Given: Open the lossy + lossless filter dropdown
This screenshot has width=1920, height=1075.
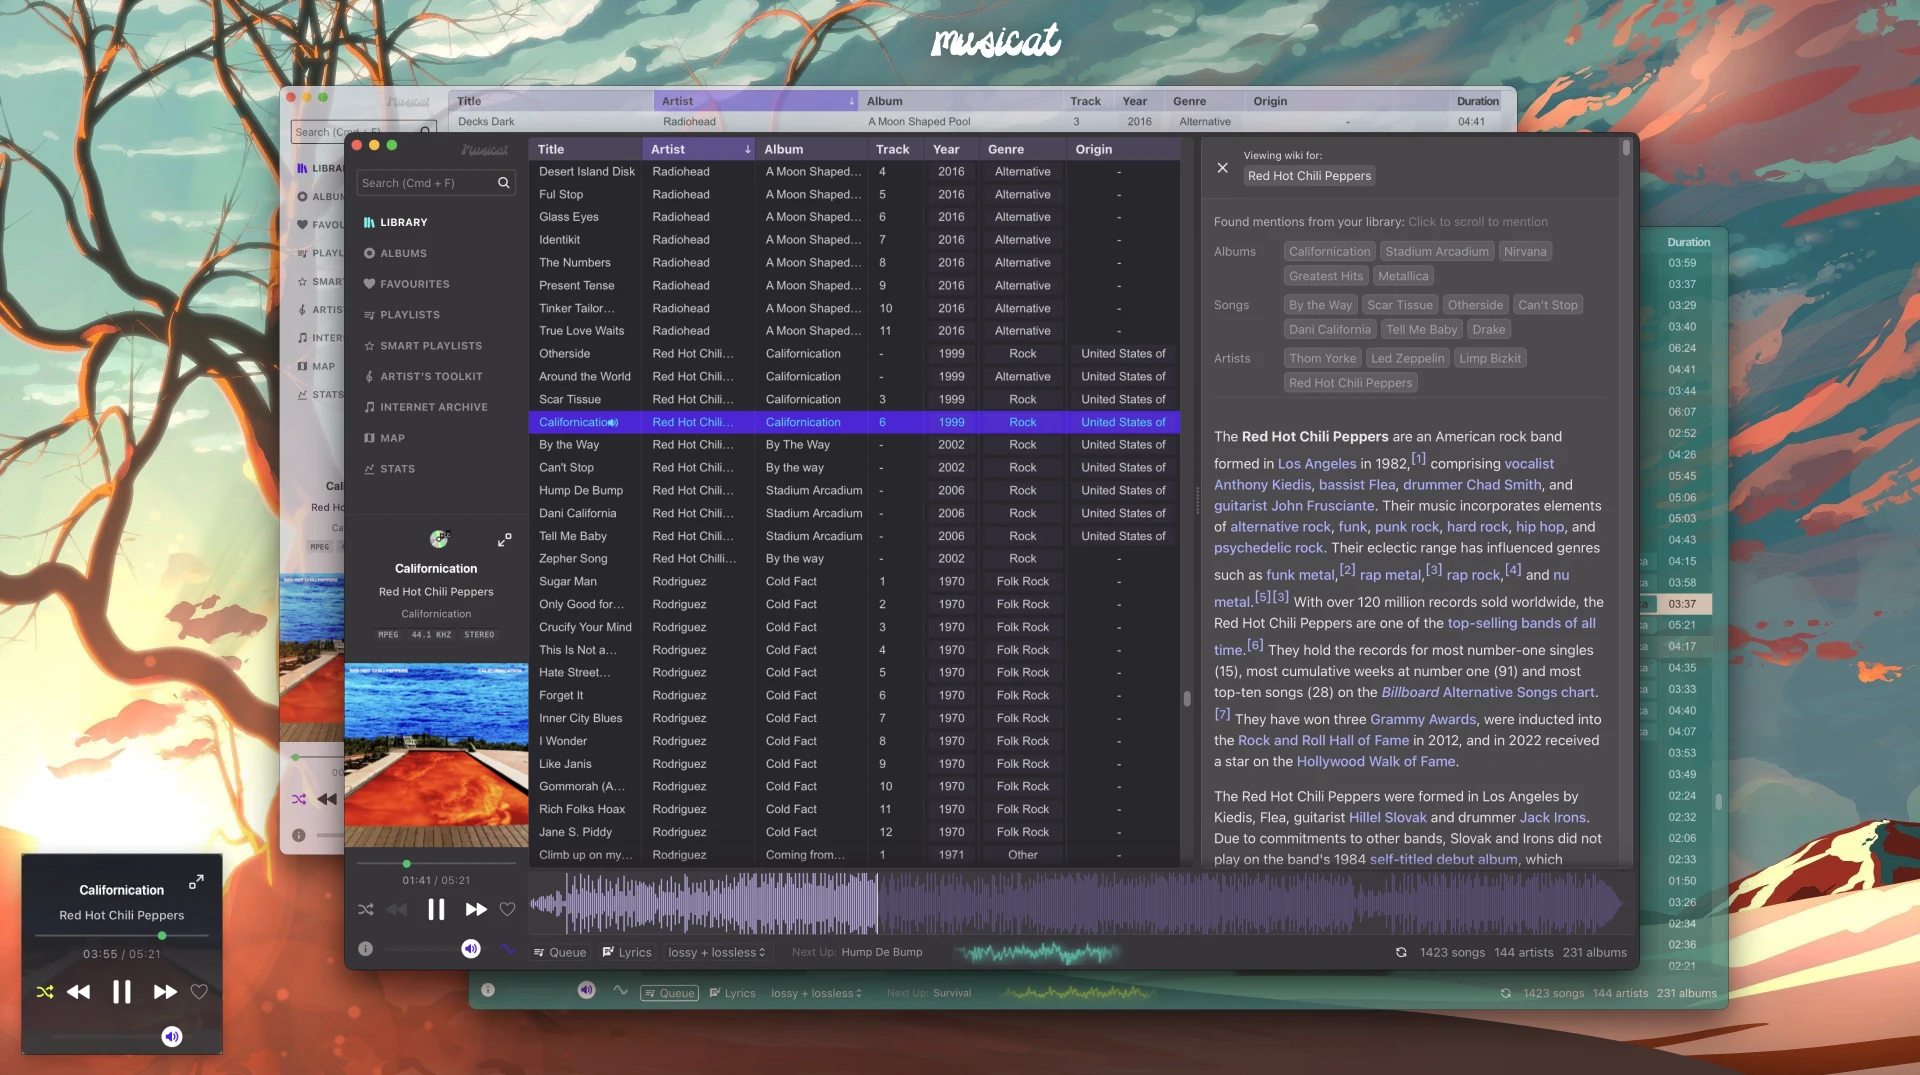Looking at the screenshot, I should [717, 952].
